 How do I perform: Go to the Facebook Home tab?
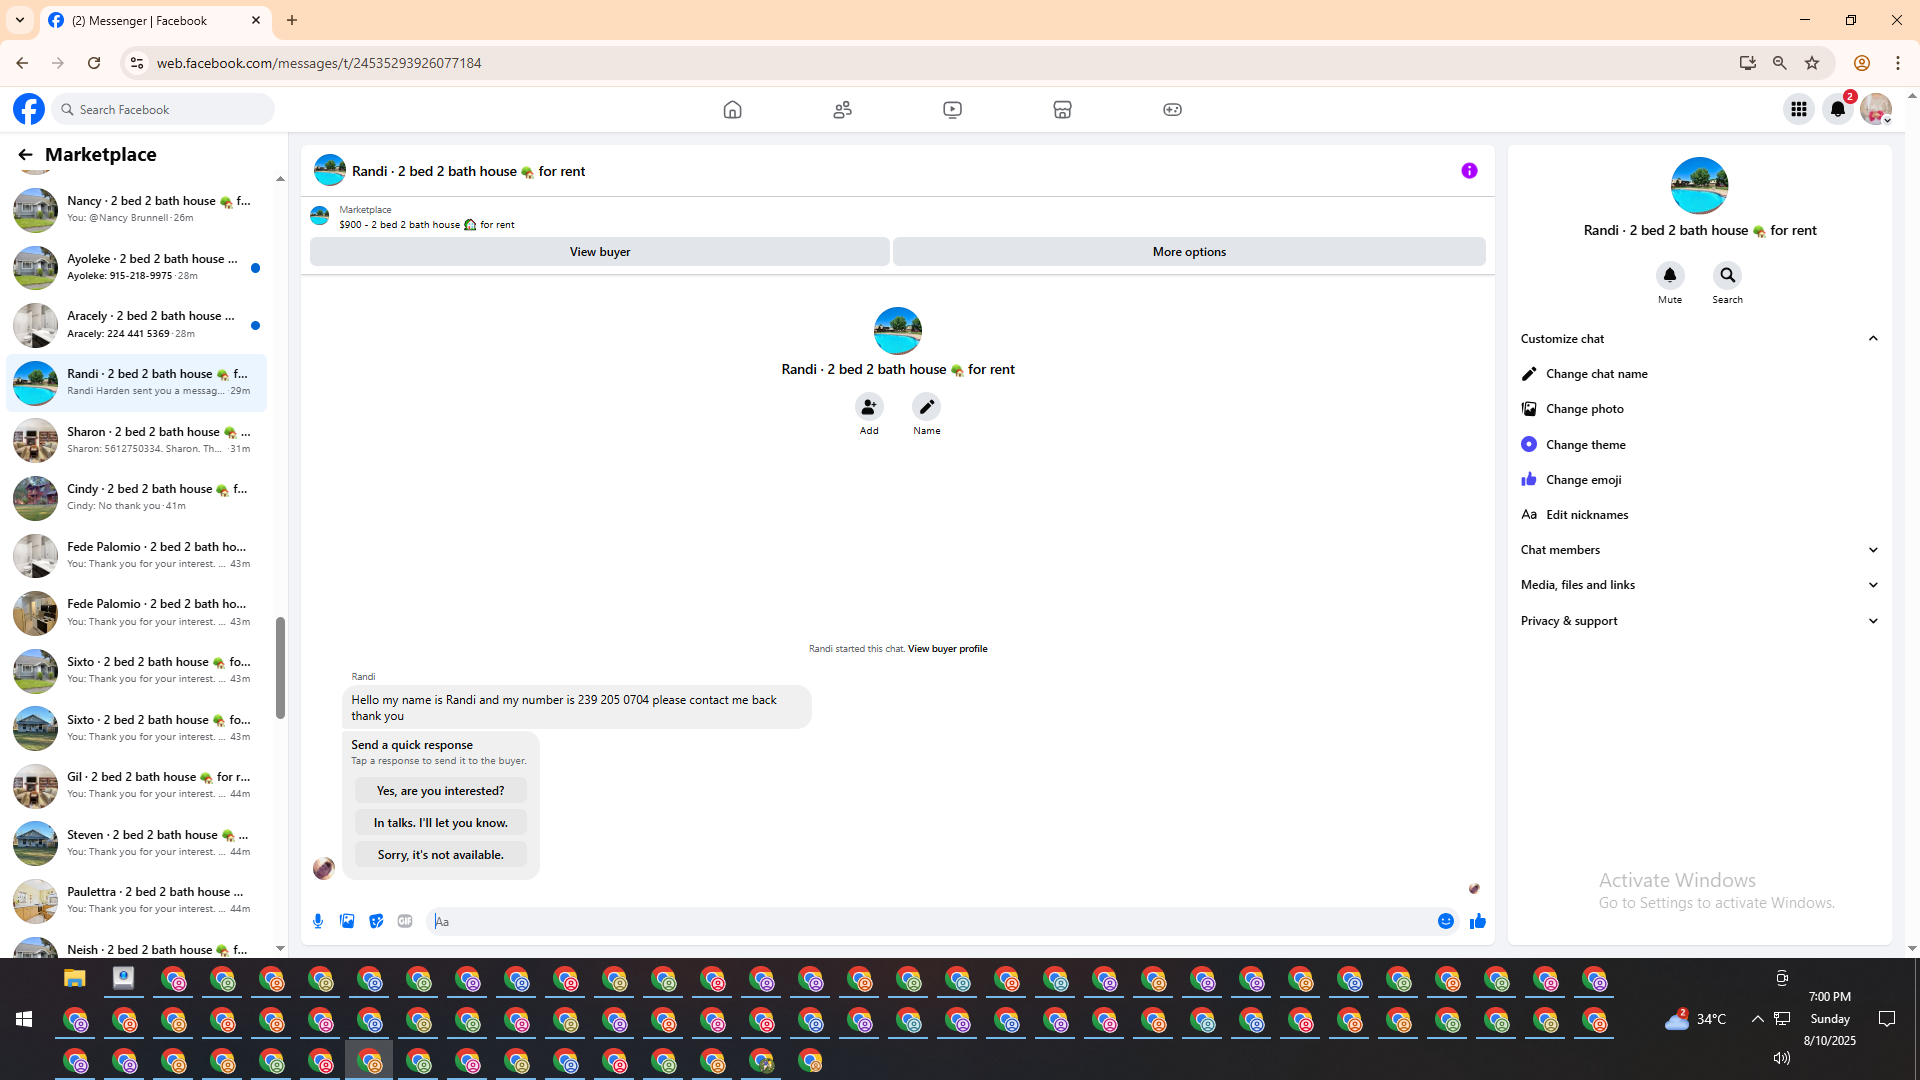pos(732,109)
